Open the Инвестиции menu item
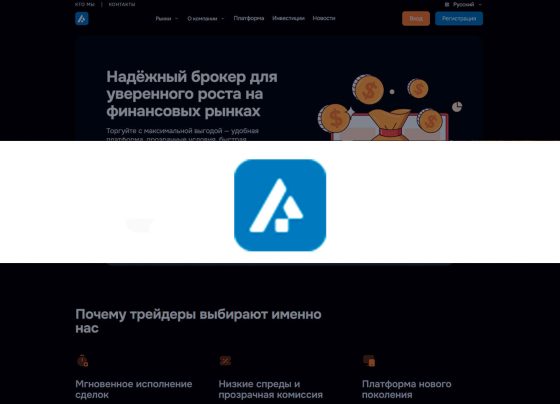The width and height of the screenshot is (560, 404). [x=288, y=18]
